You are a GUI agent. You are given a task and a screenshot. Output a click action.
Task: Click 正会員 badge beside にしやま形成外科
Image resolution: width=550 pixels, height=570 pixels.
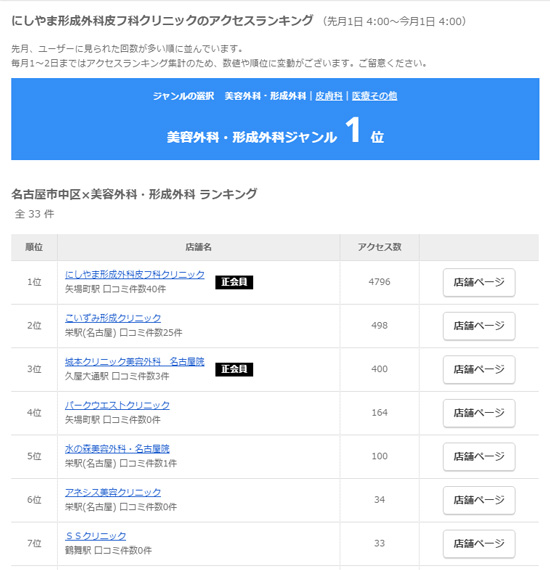[x=234, y=282]
